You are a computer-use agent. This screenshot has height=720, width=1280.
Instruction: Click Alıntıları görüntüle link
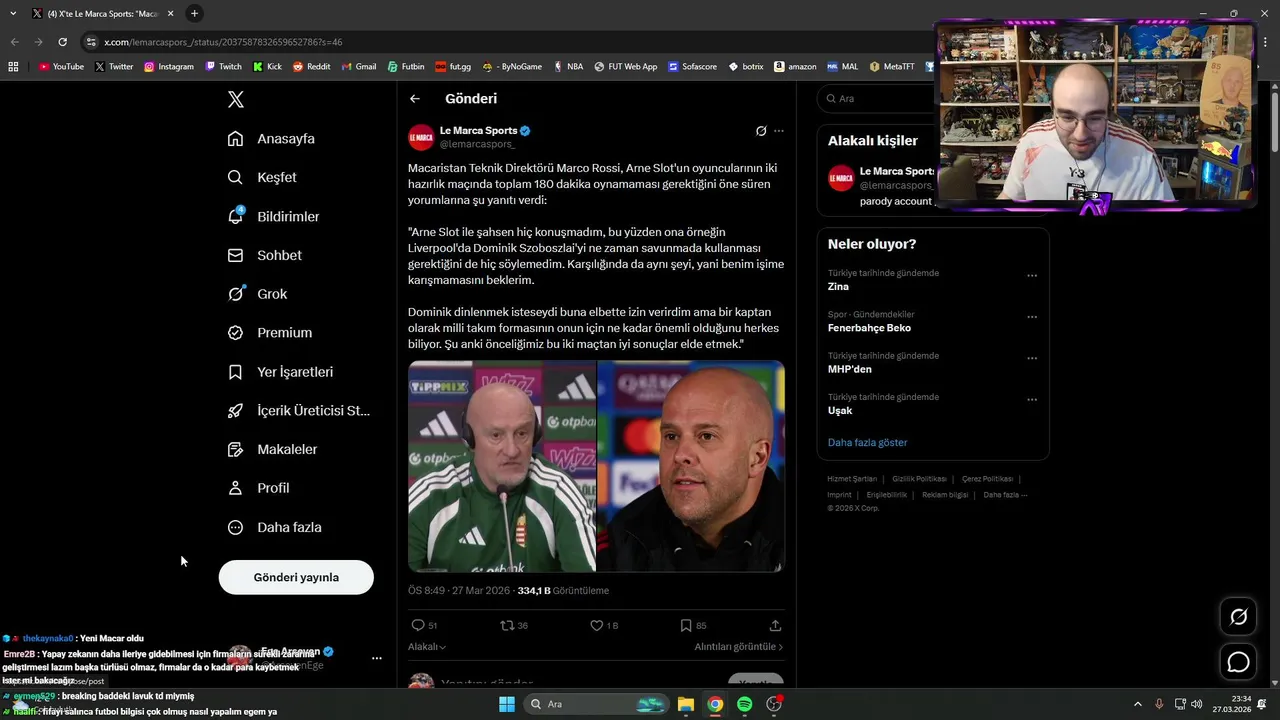pyautogui.click(x=739, y=647)
